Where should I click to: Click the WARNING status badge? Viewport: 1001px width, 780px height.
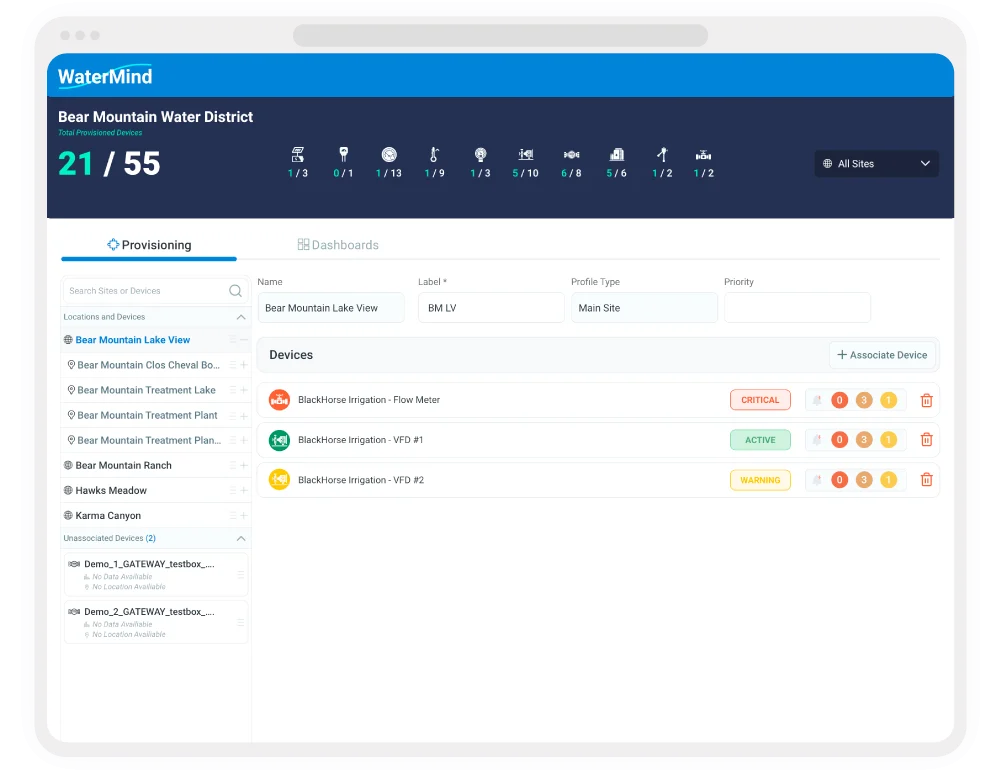(760, 480)
